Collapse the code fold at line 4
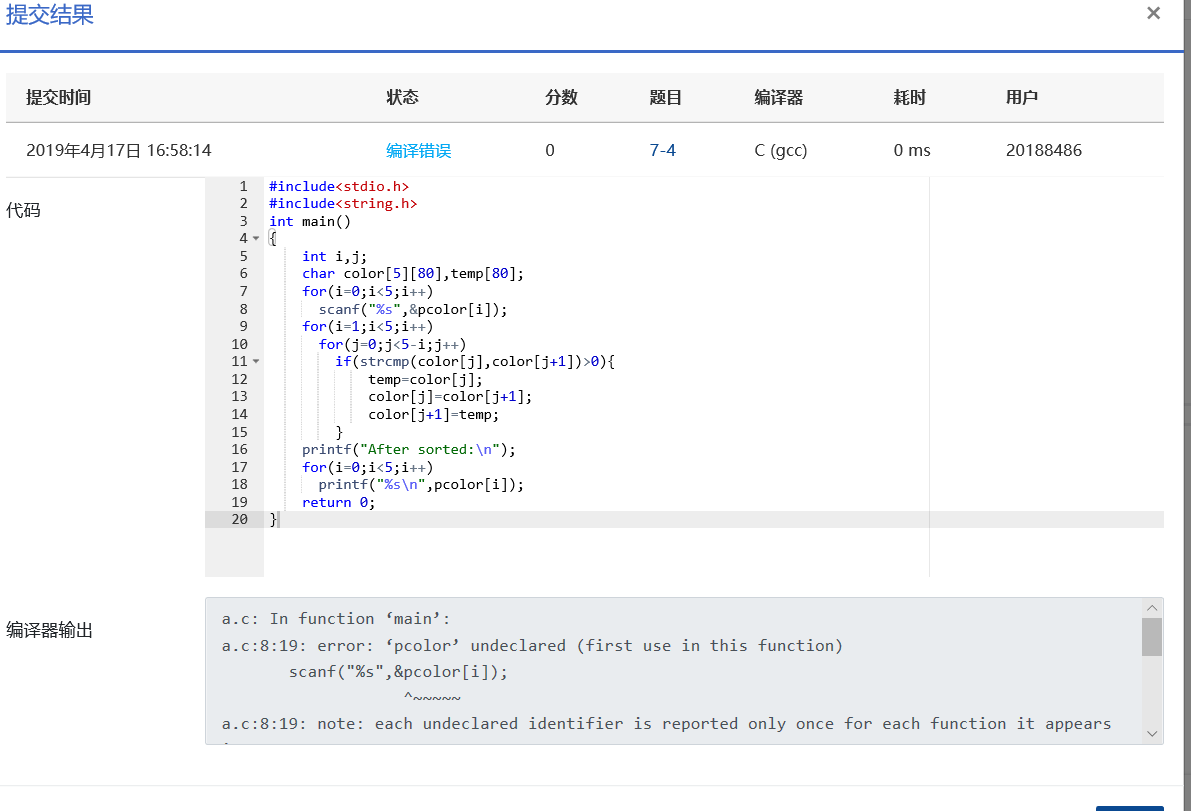This screenshot has width=1191, height=811. tap(256, 239)
